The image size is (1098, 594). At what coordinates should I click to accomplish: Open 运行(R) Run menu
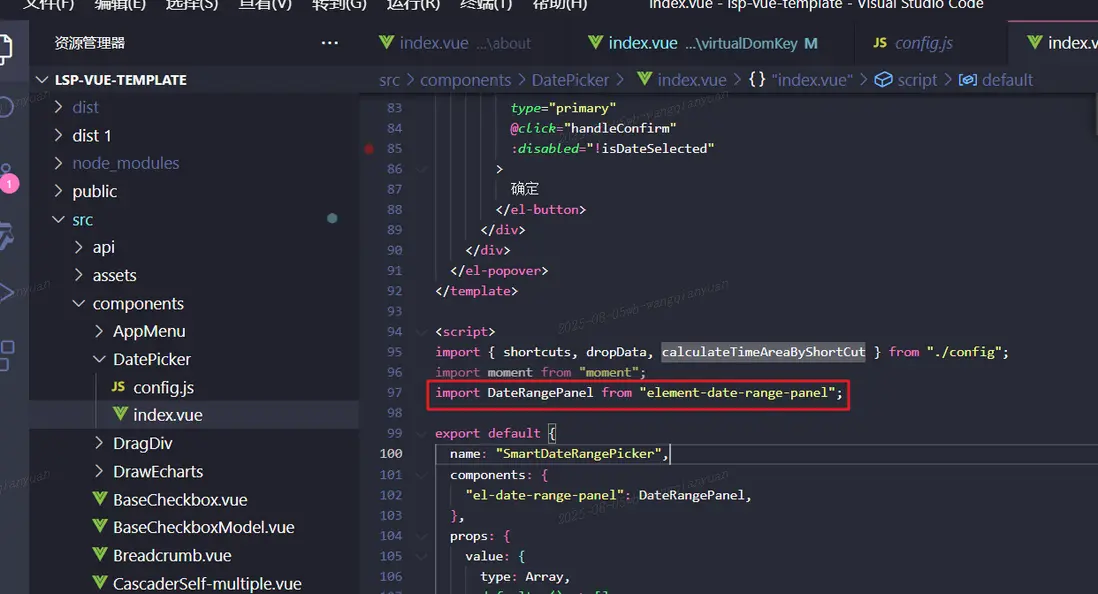click(x=413, y=5)
